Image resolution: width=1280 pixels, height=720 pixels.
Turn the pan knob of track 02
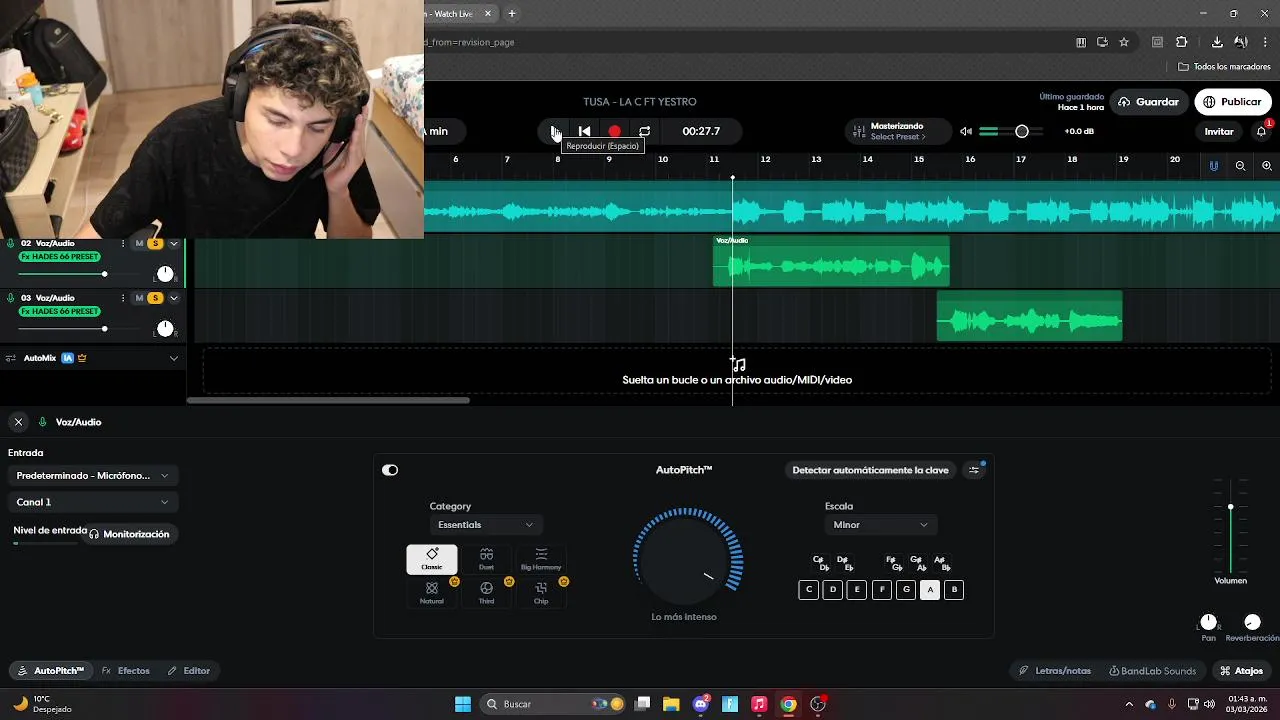coord(165,274)
